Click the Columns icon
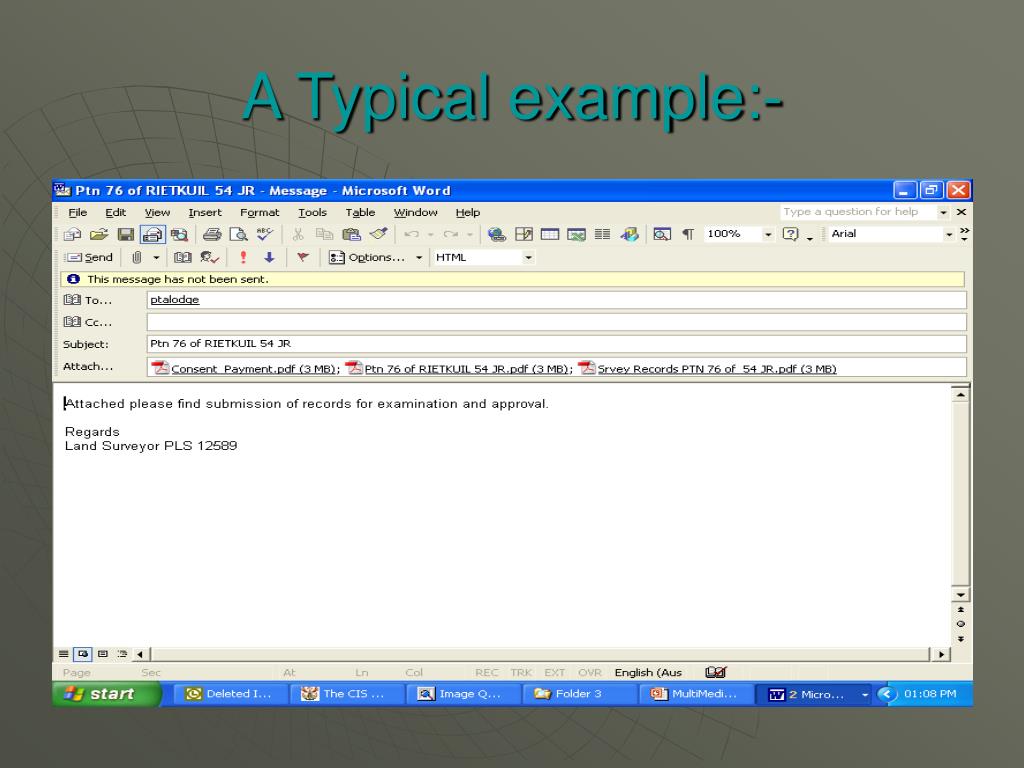1024x768 pixels. (602, 234)
